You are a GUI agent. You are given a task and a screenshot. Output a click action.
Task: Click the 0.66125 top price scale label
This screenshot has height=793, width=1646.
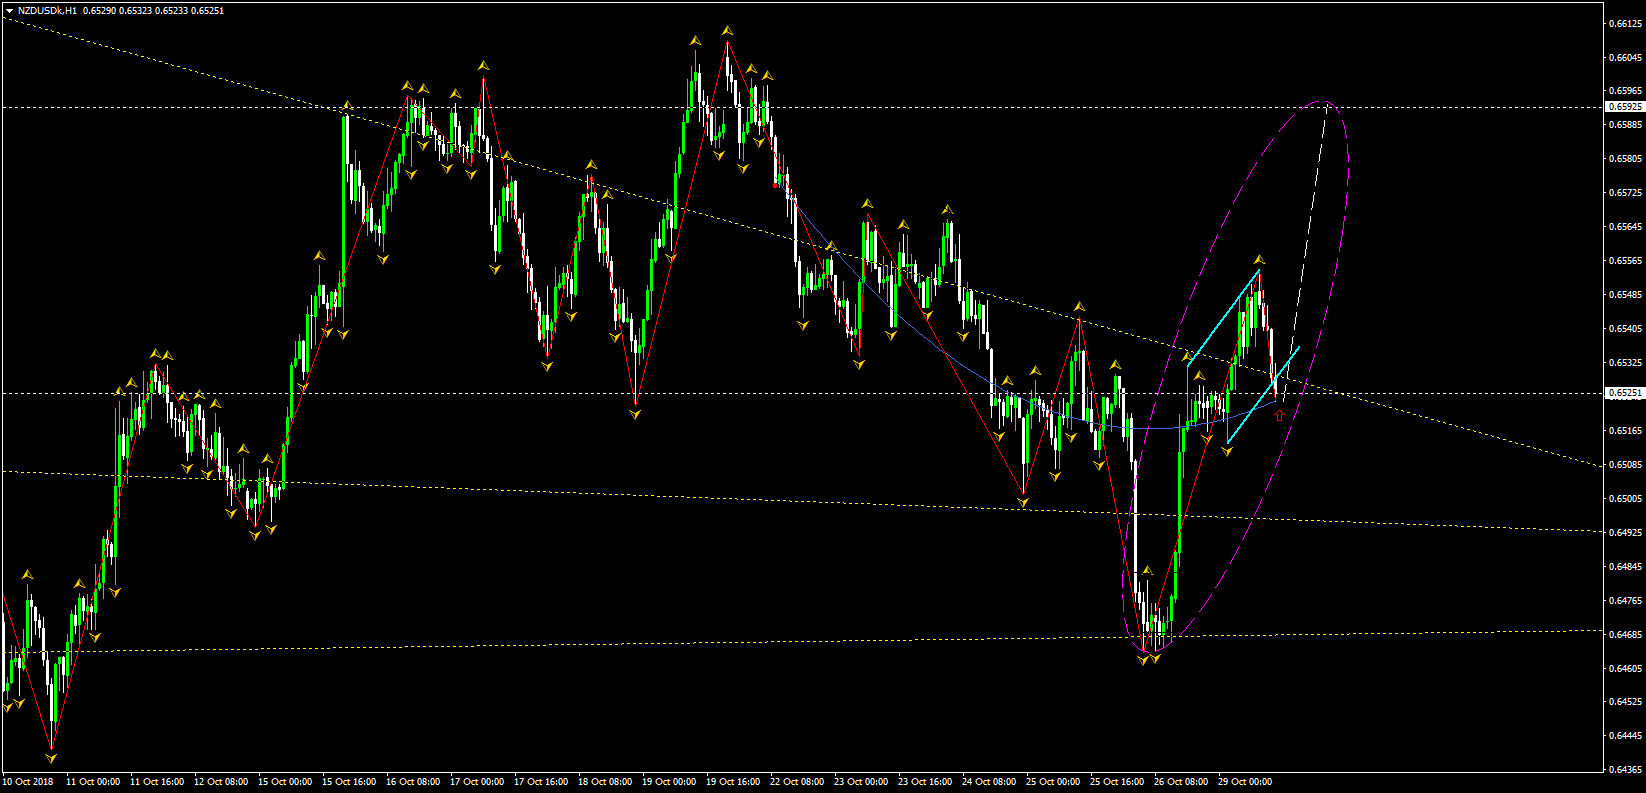[x=1626, y=23]
